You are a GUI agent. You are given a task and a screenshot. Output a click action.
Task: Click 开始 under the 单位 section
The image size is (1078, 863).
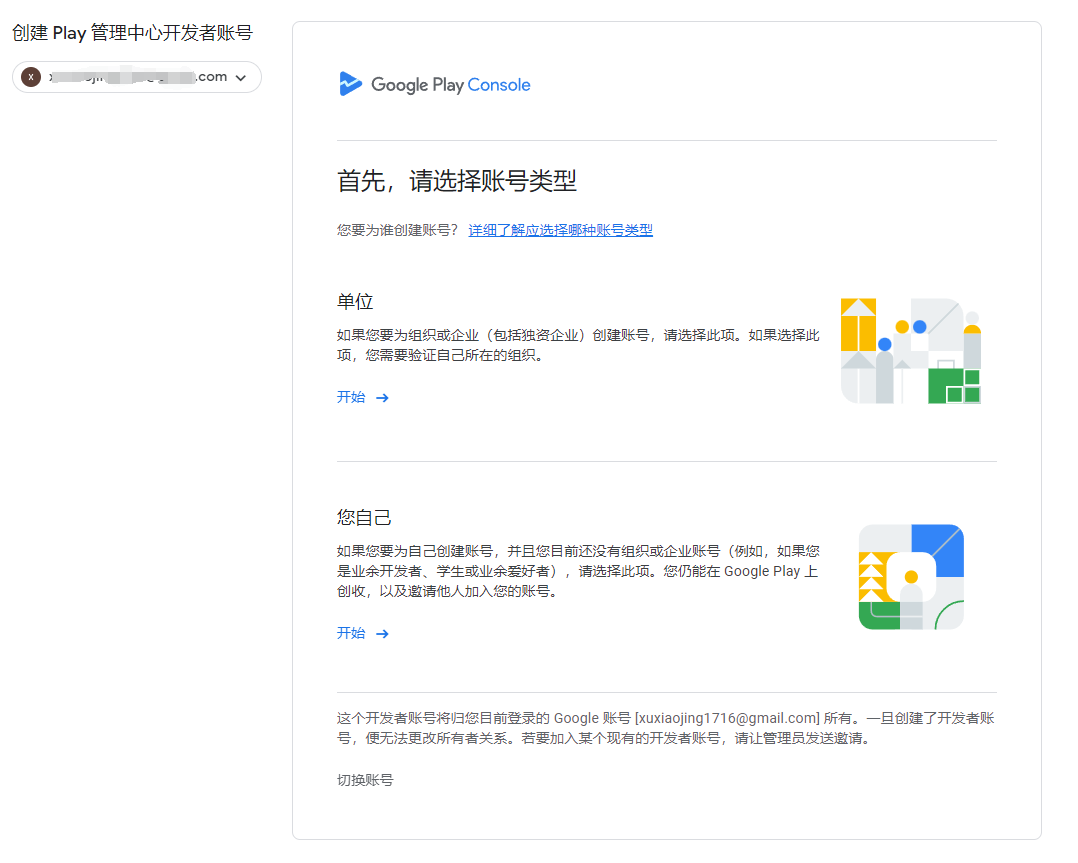(351, 397)
